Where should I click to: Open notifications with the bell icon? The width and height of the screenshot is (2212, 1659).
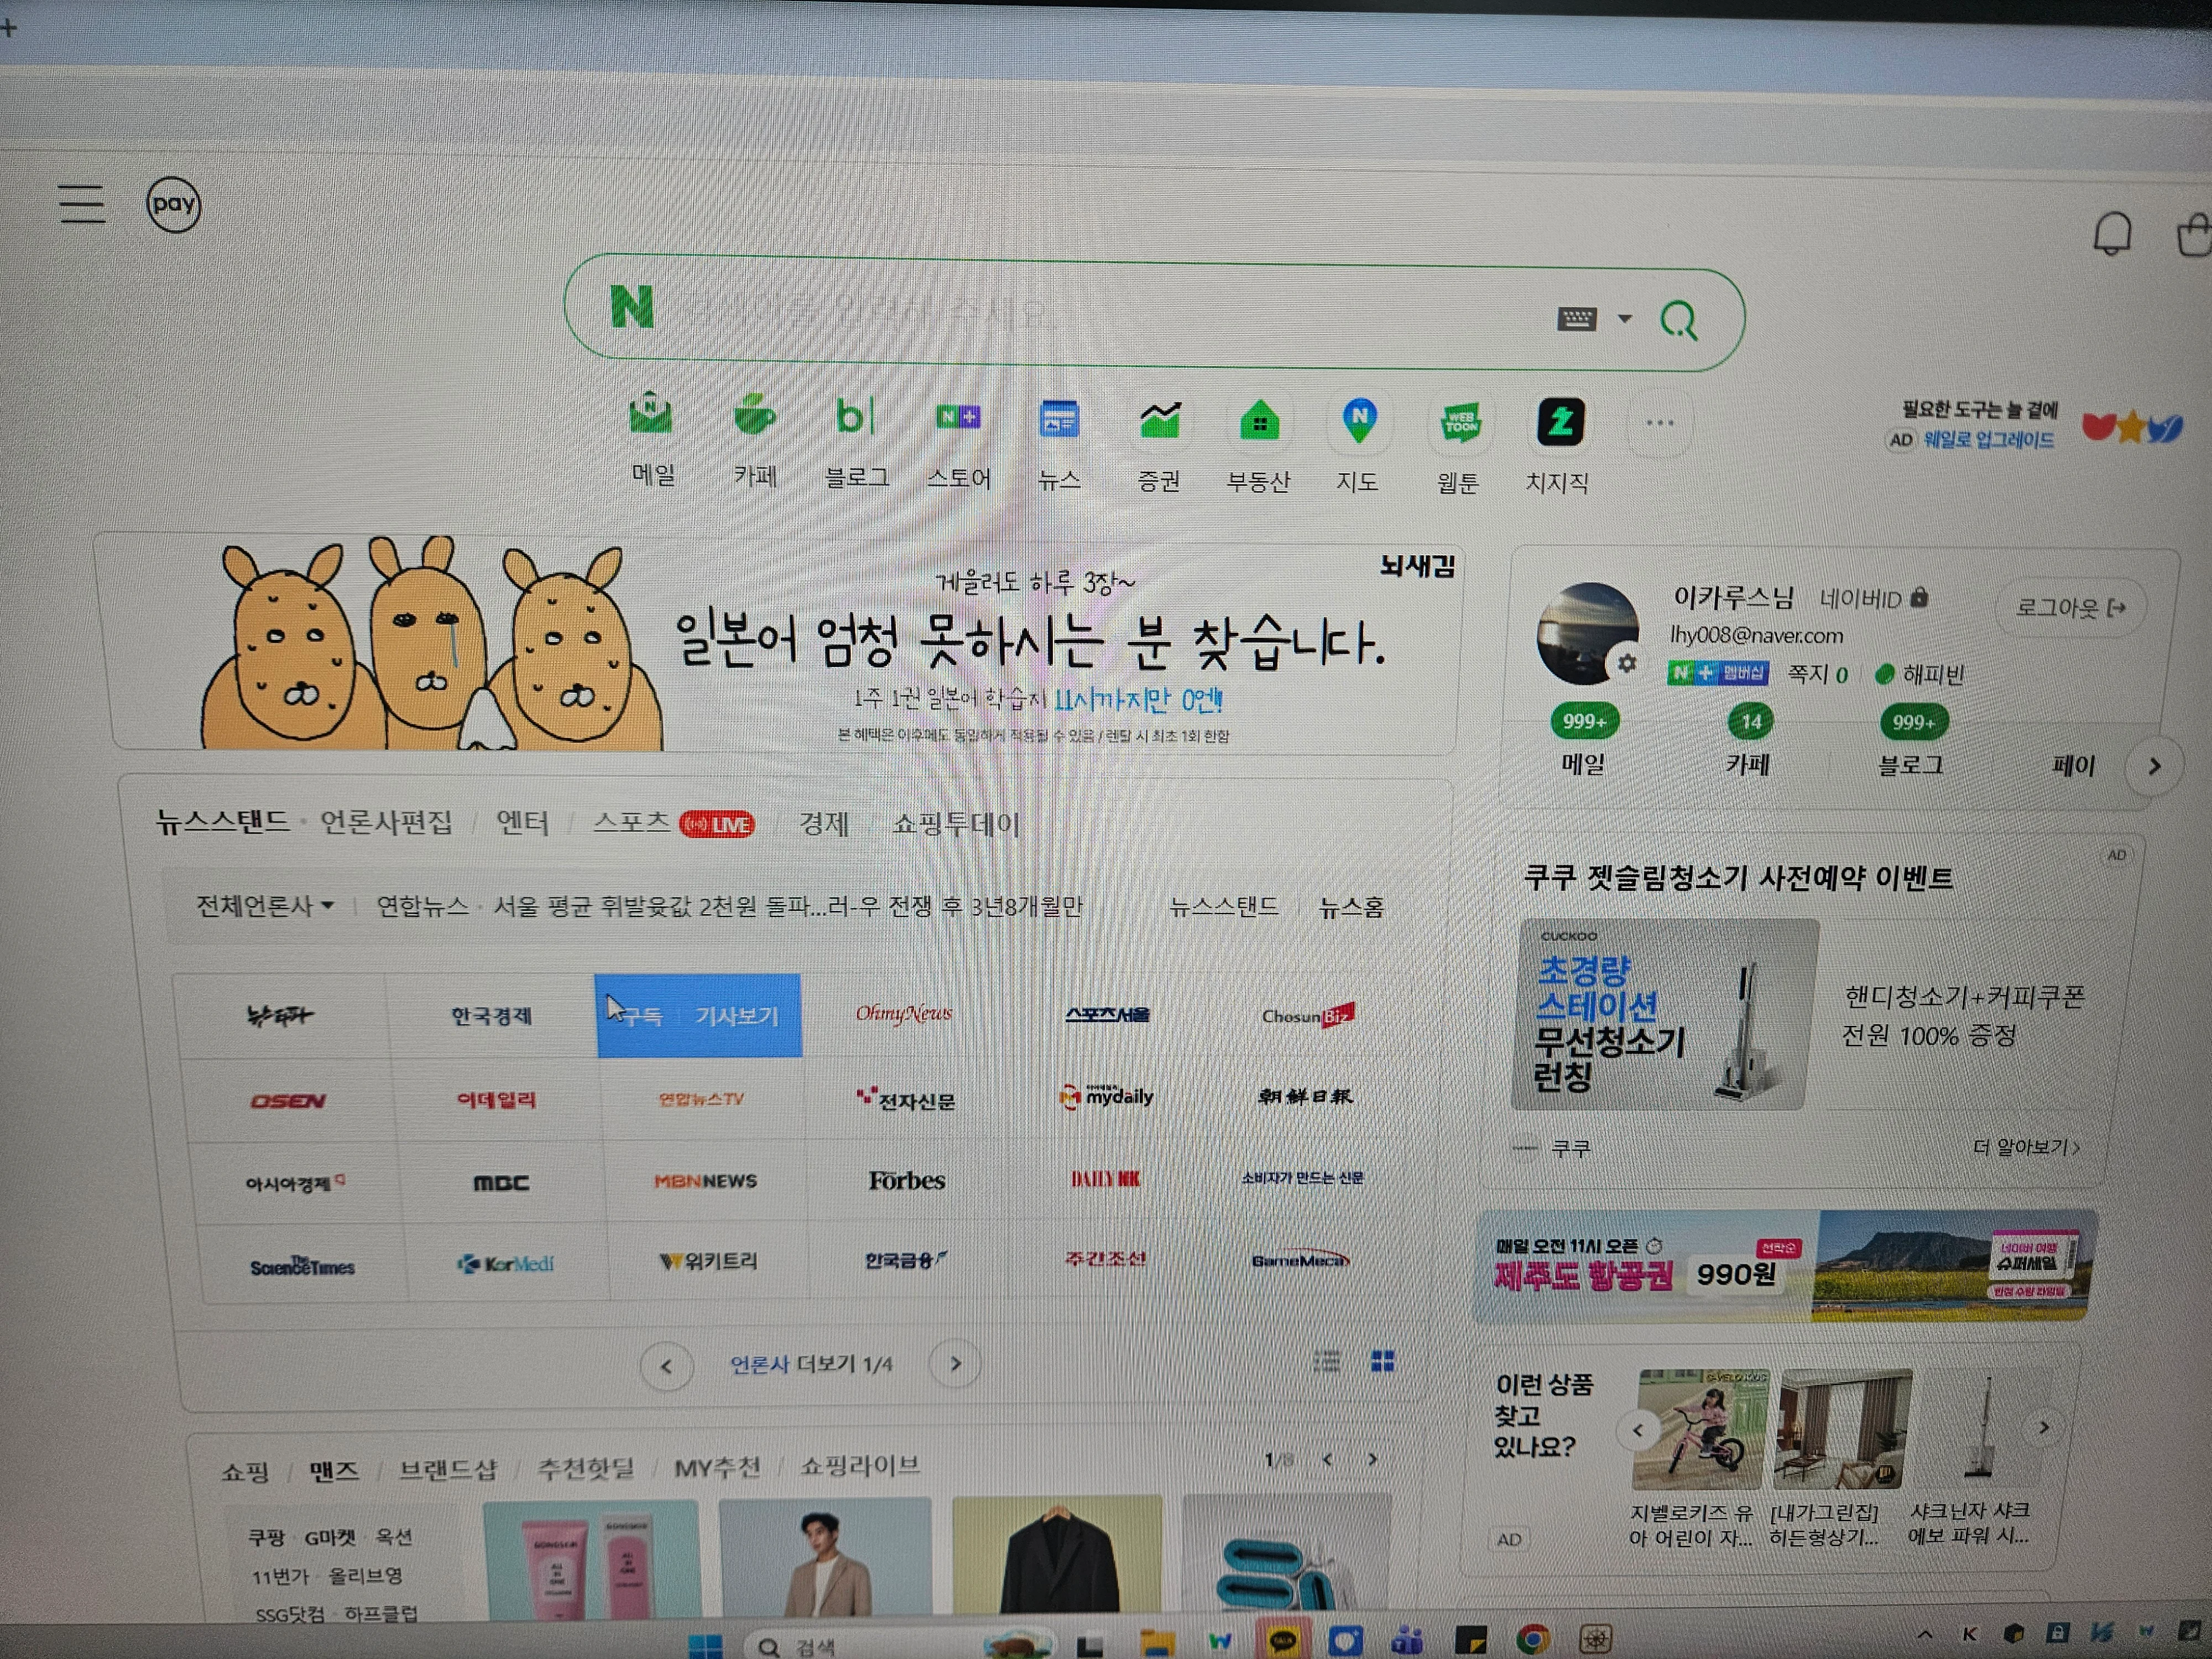point(2112,234)
